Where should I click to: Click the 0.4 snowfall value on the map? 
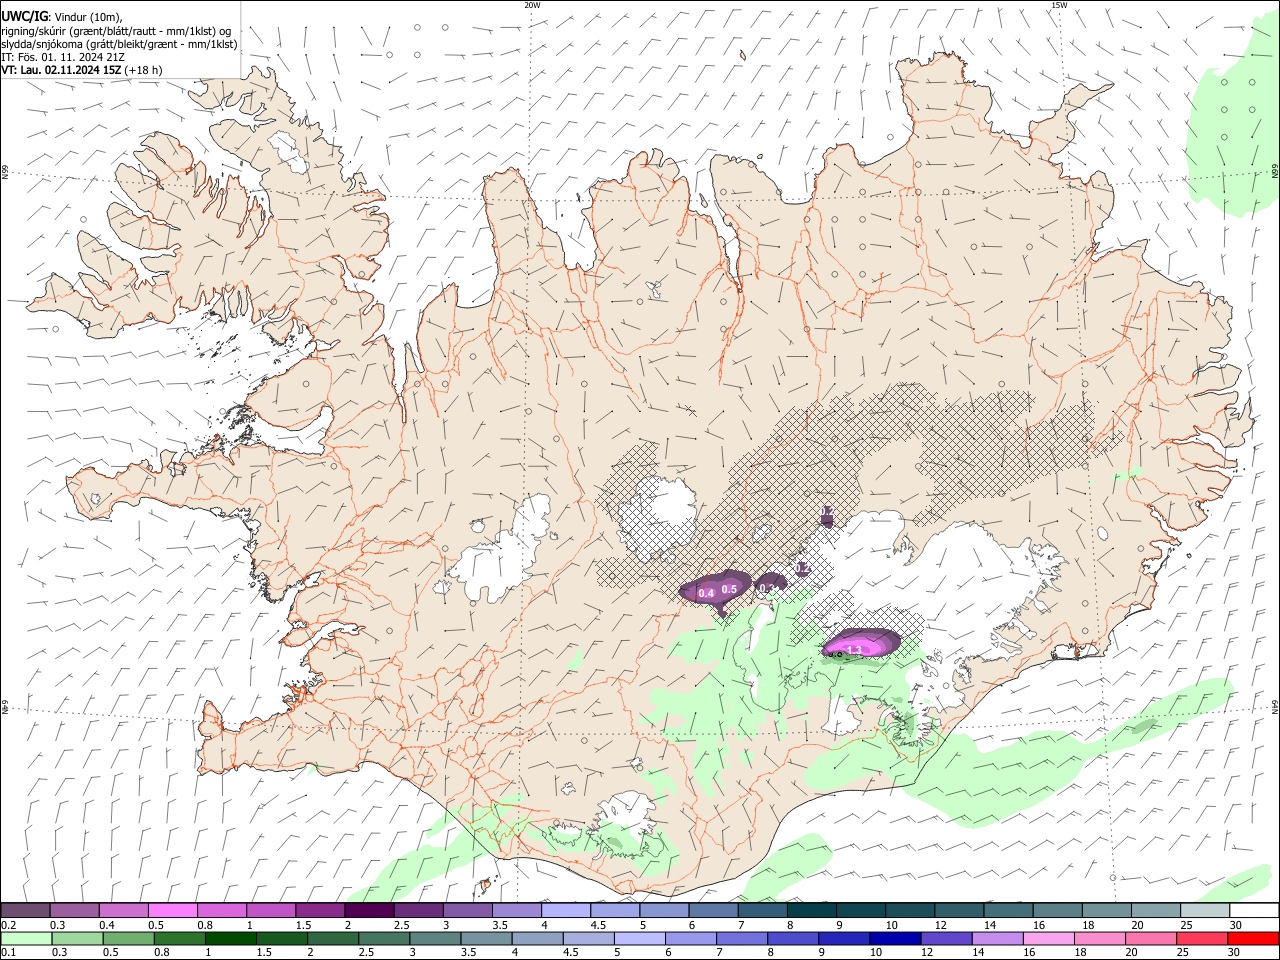pyautogui.click(x=706, y=594)
